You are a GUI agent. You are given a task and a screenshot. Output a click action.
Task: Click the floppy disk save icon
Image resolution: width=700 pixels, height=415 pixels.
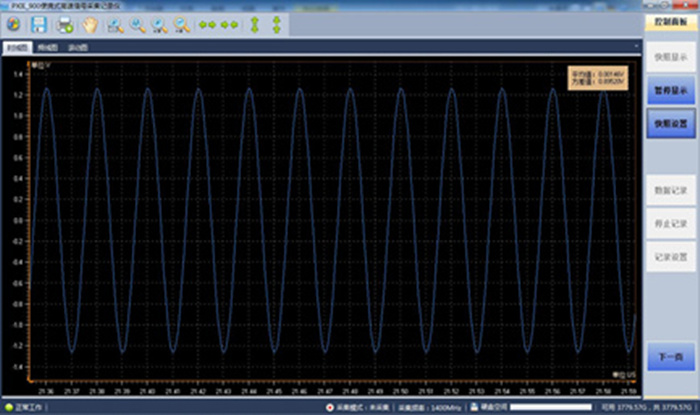pos(39,24)
